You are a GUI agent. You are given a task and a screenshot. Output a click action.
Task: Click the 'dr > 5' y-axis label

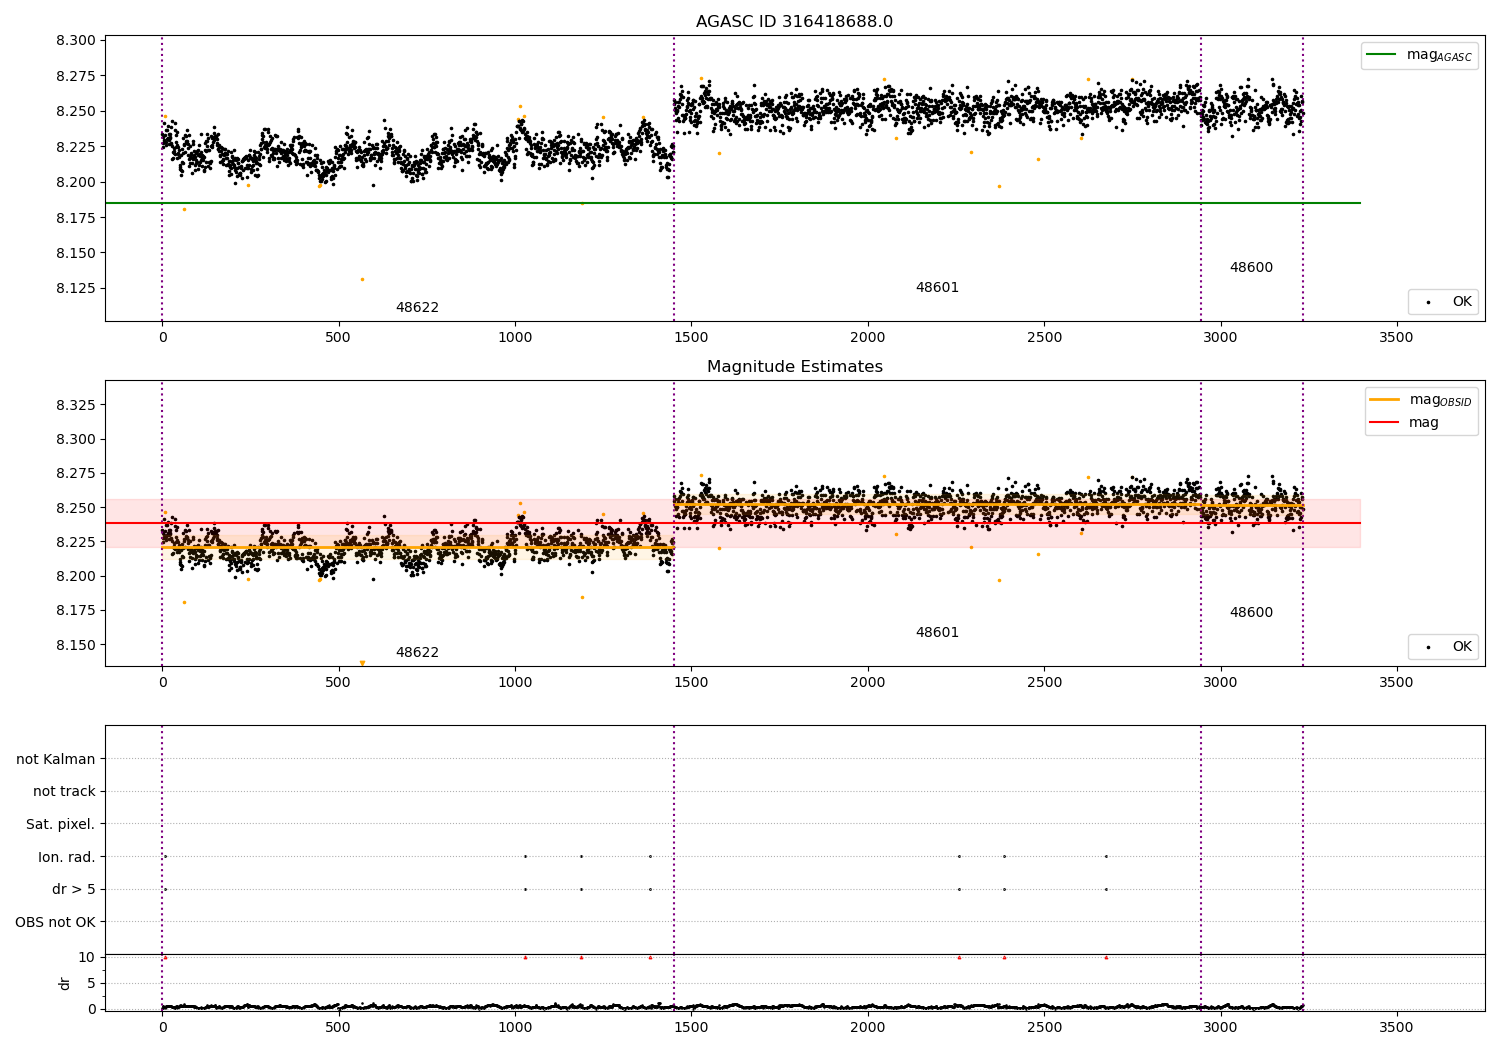click(74, 889)
